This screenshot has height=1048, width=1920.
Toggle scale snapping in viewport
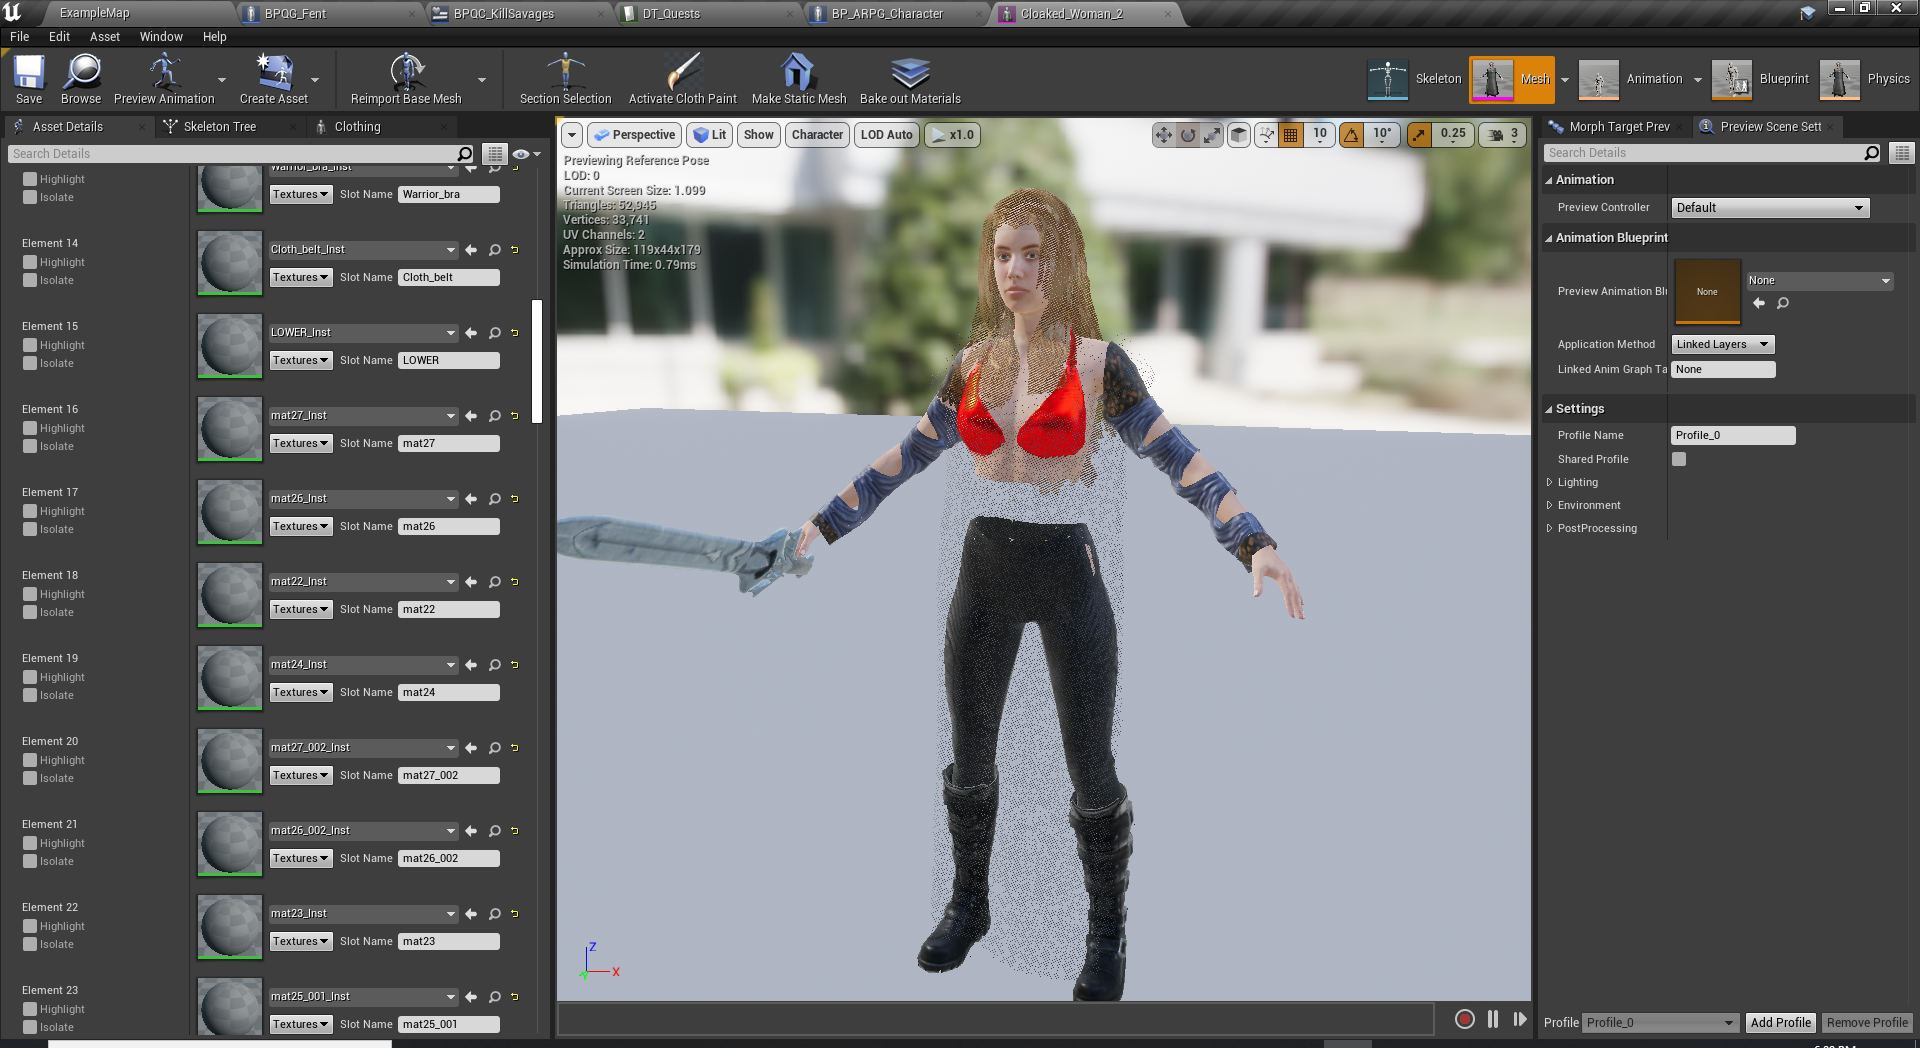1419,135
